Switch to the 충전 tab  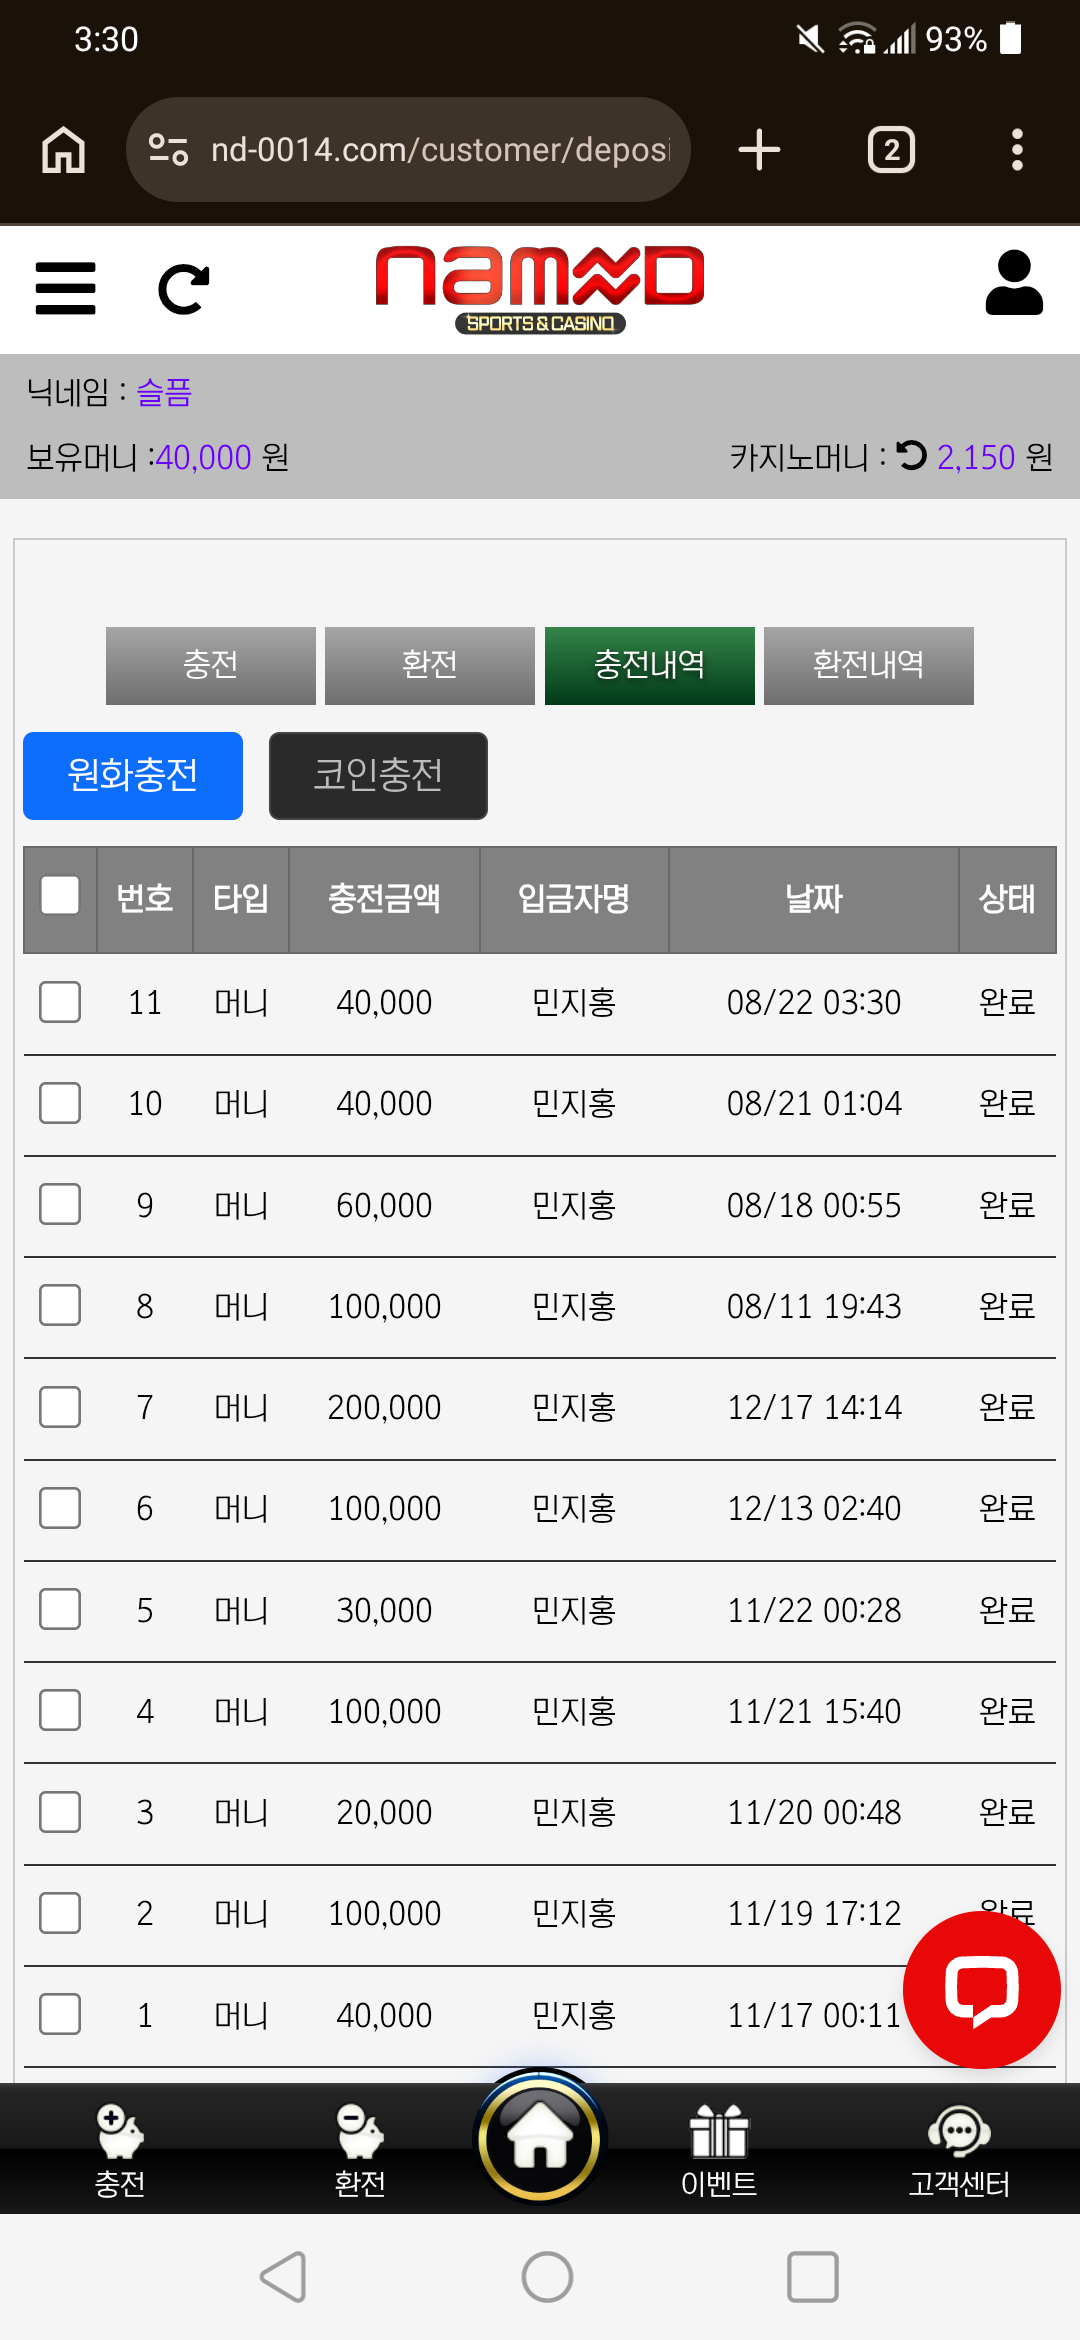[x=211, y=666]
